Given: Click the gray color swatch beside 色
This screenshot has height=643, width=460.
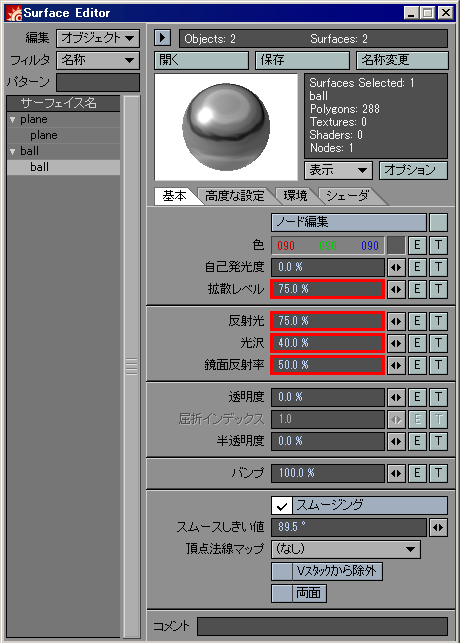Looking at the screenshot, I should click(x=396, y=245).
